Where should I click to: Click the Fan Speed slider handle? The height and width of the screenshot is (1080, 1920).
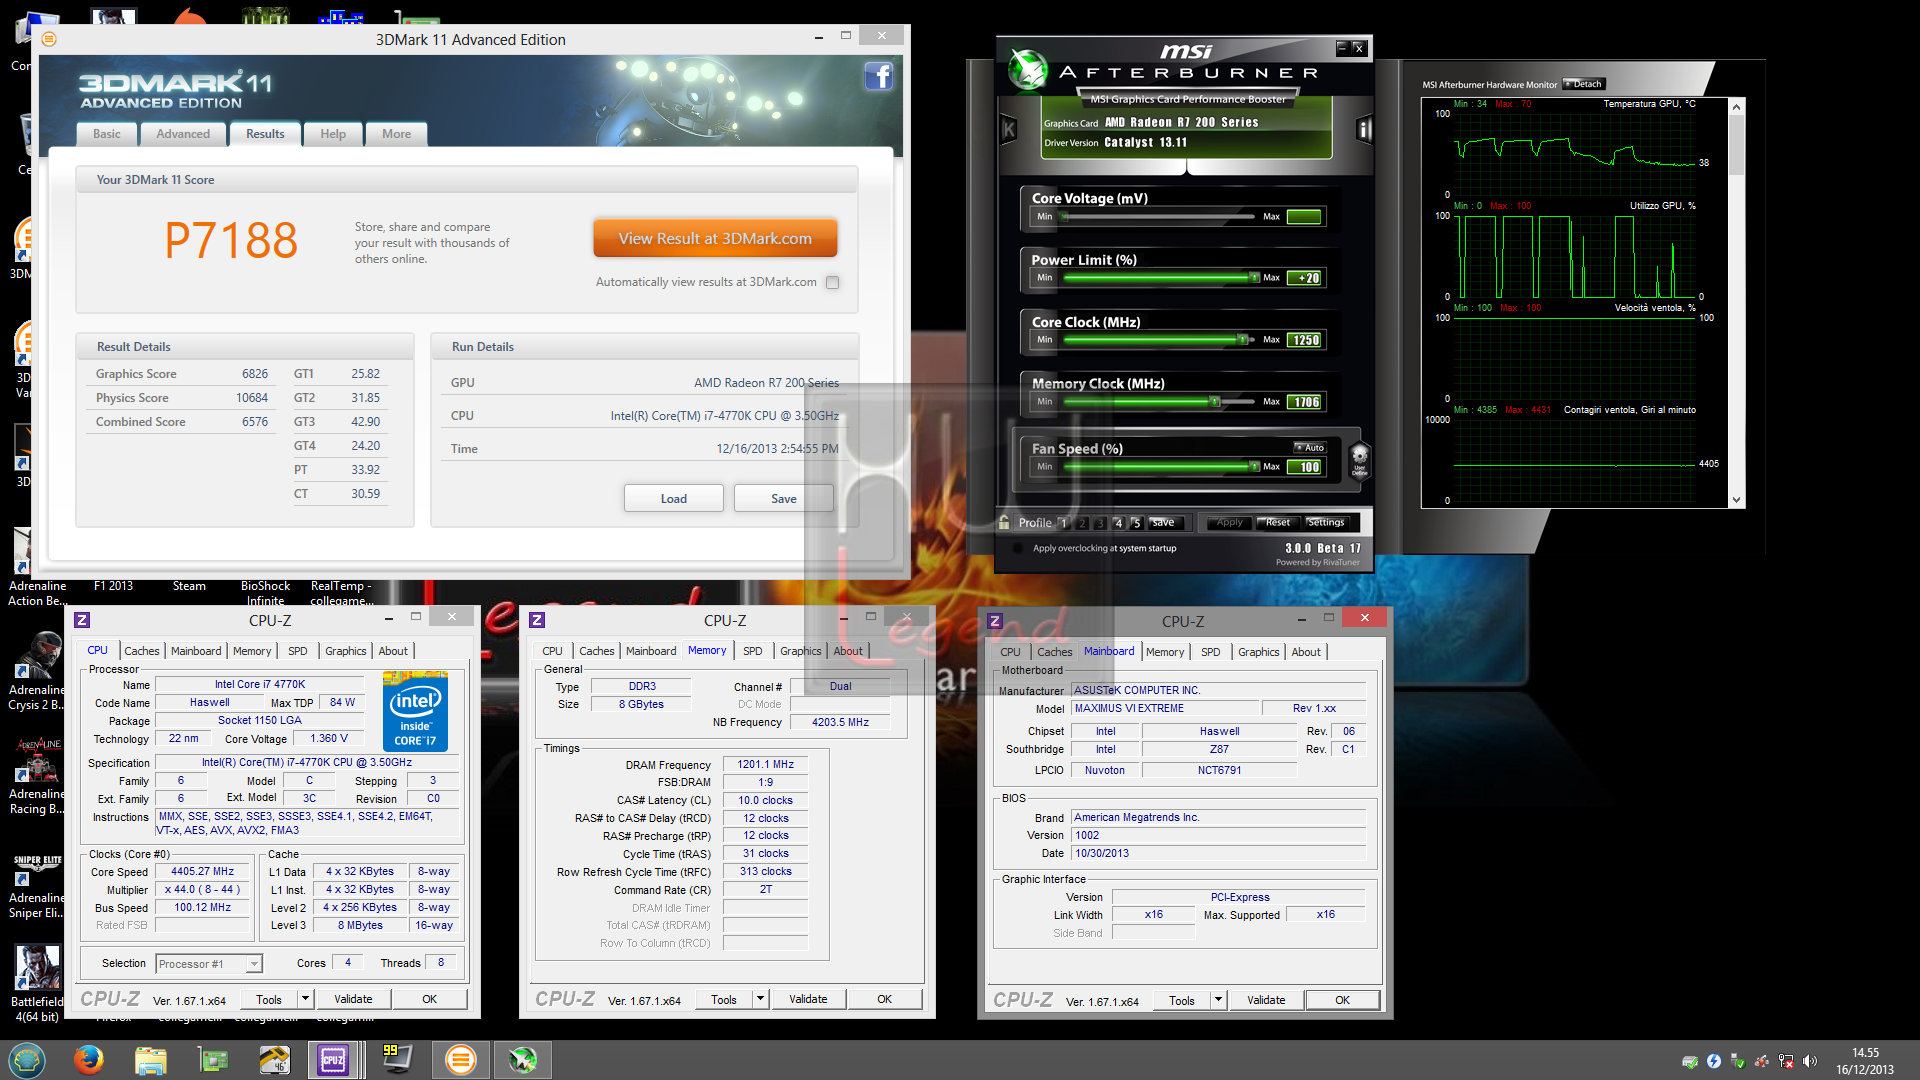(1254, 467)
